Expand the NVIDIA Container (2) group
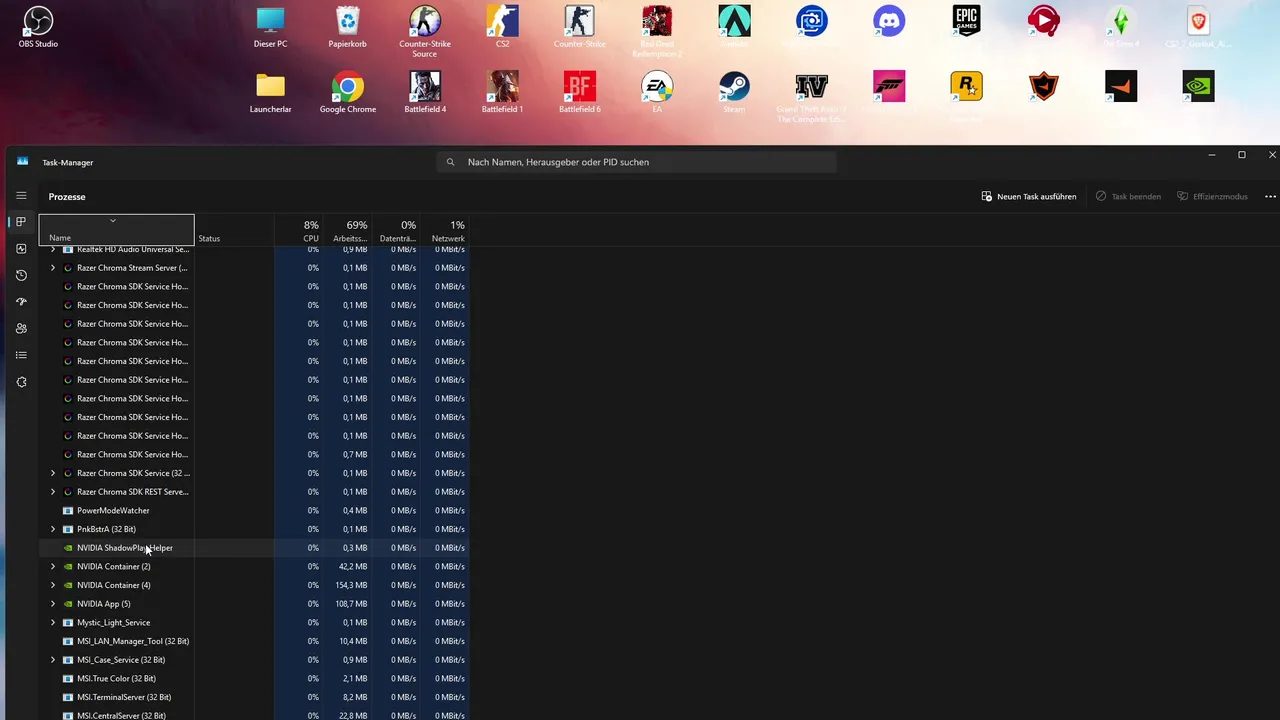 click(x=53, y=566)
